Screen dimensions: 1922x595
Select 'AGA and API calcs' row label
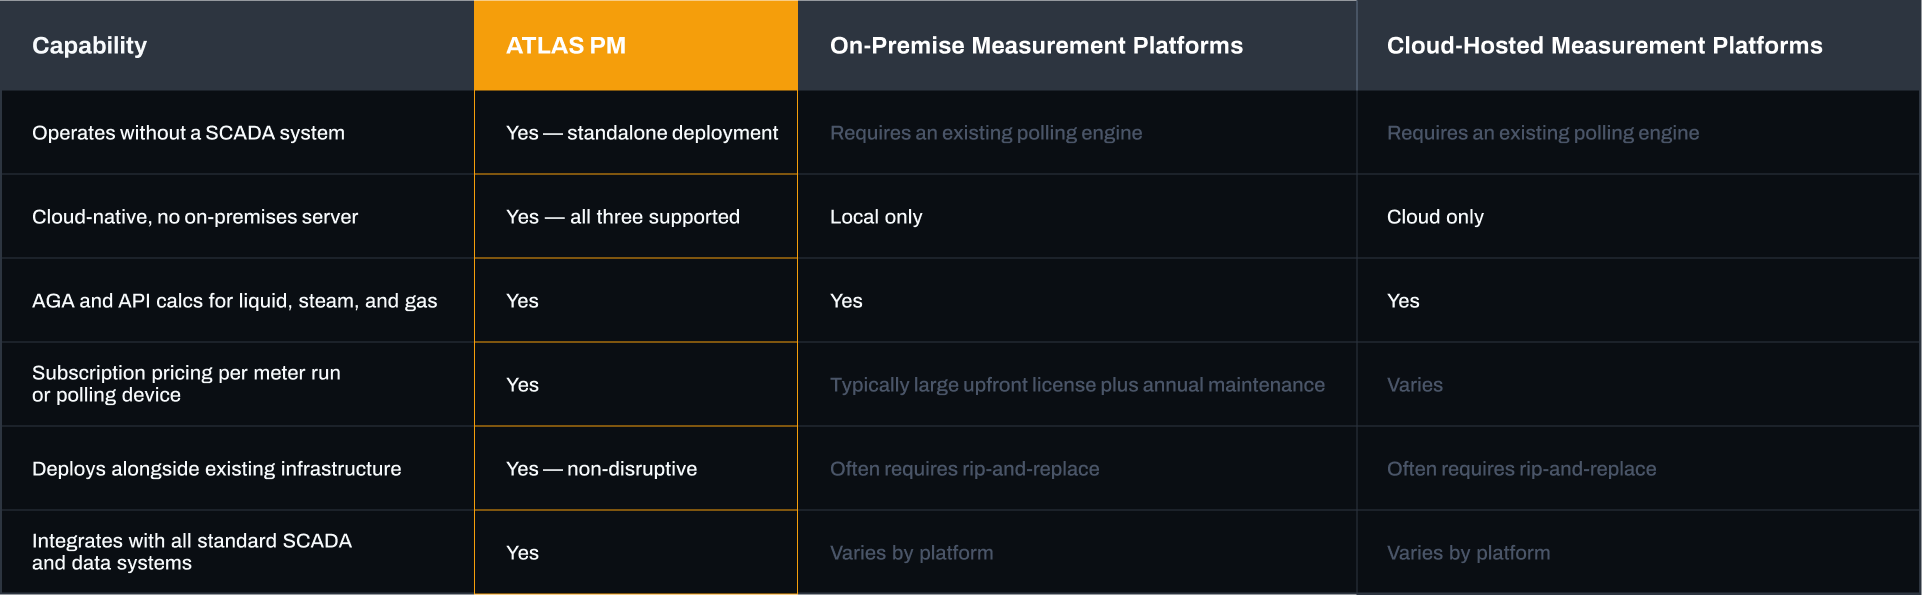click(x=234, y=301)
